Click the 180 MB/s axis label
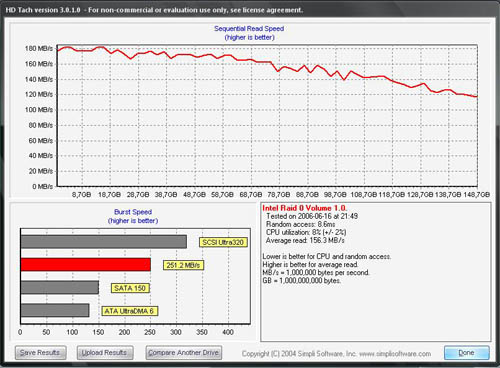Image resolution: width=500 pixels, height=368 pixels. (x=39, y=49)
